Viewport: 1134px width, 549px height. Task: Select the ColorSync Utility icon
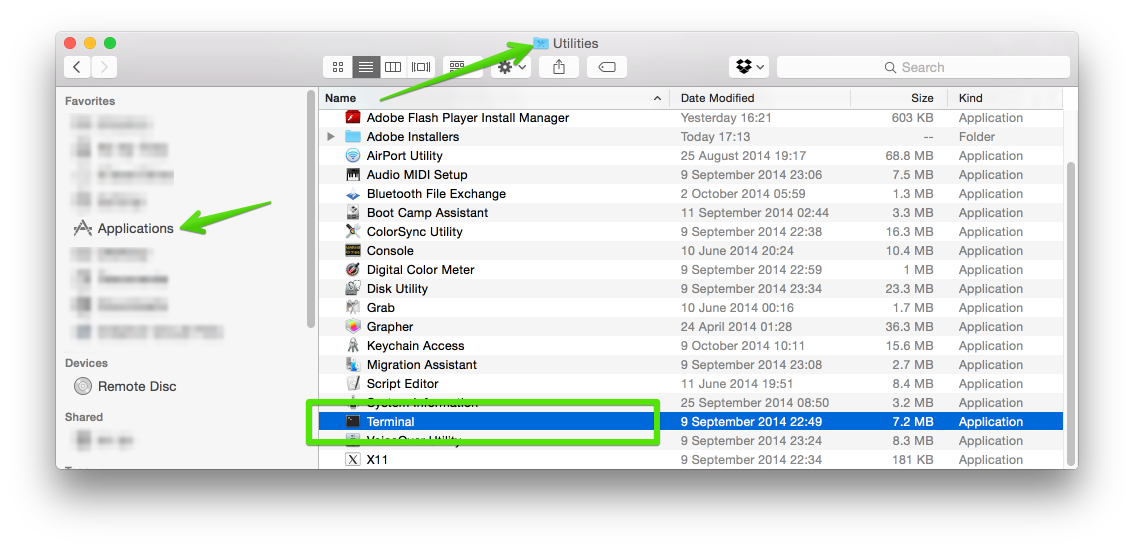point(353,231)
